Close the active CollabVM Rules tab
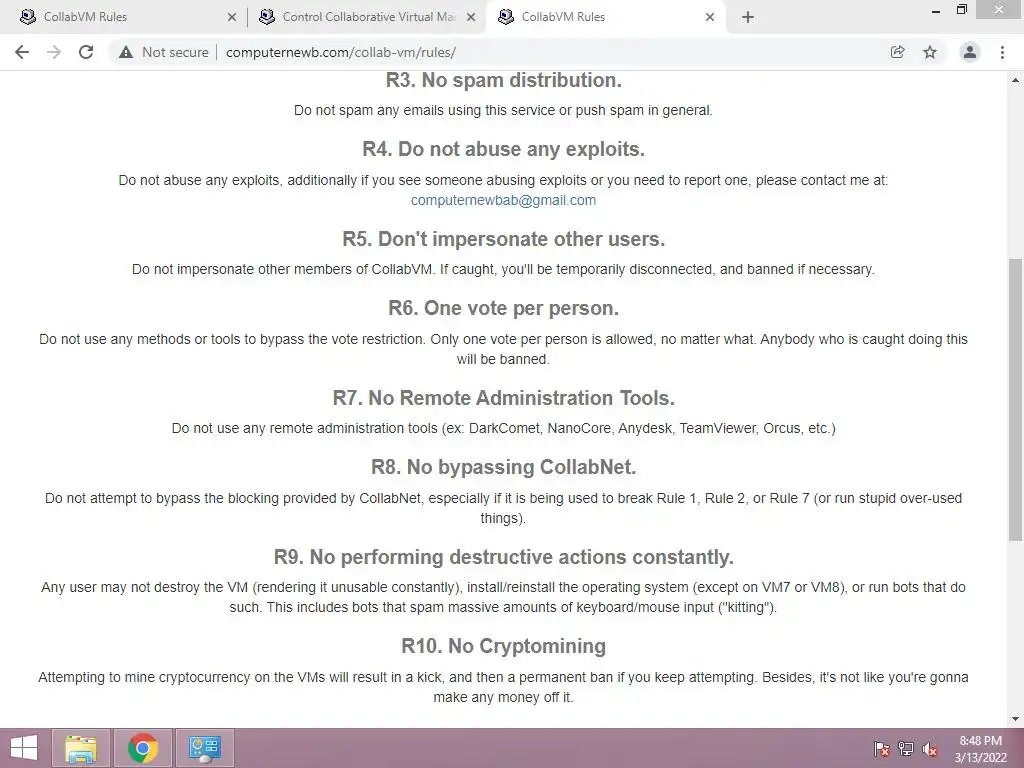This screenshot has height=768, width=1024. tap(710, 17)
